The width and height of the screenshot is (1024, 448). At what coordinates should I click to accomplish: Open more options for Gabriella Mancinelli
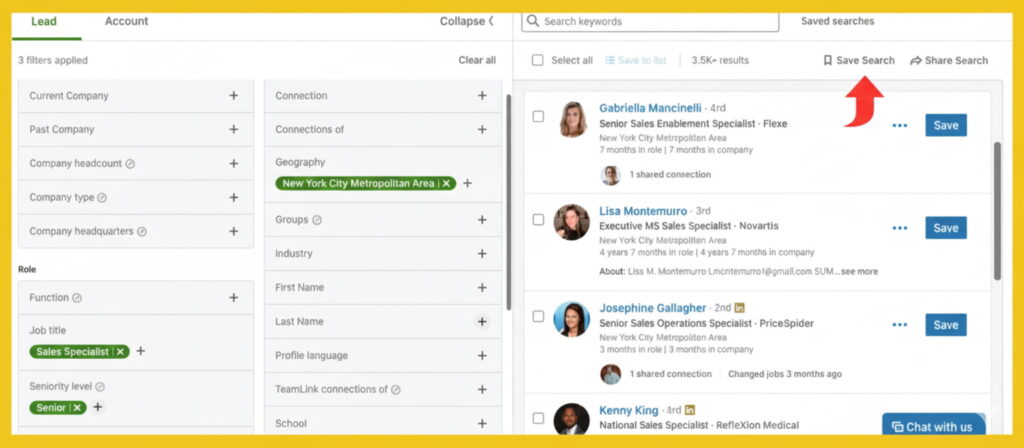(x=899, y=126)
